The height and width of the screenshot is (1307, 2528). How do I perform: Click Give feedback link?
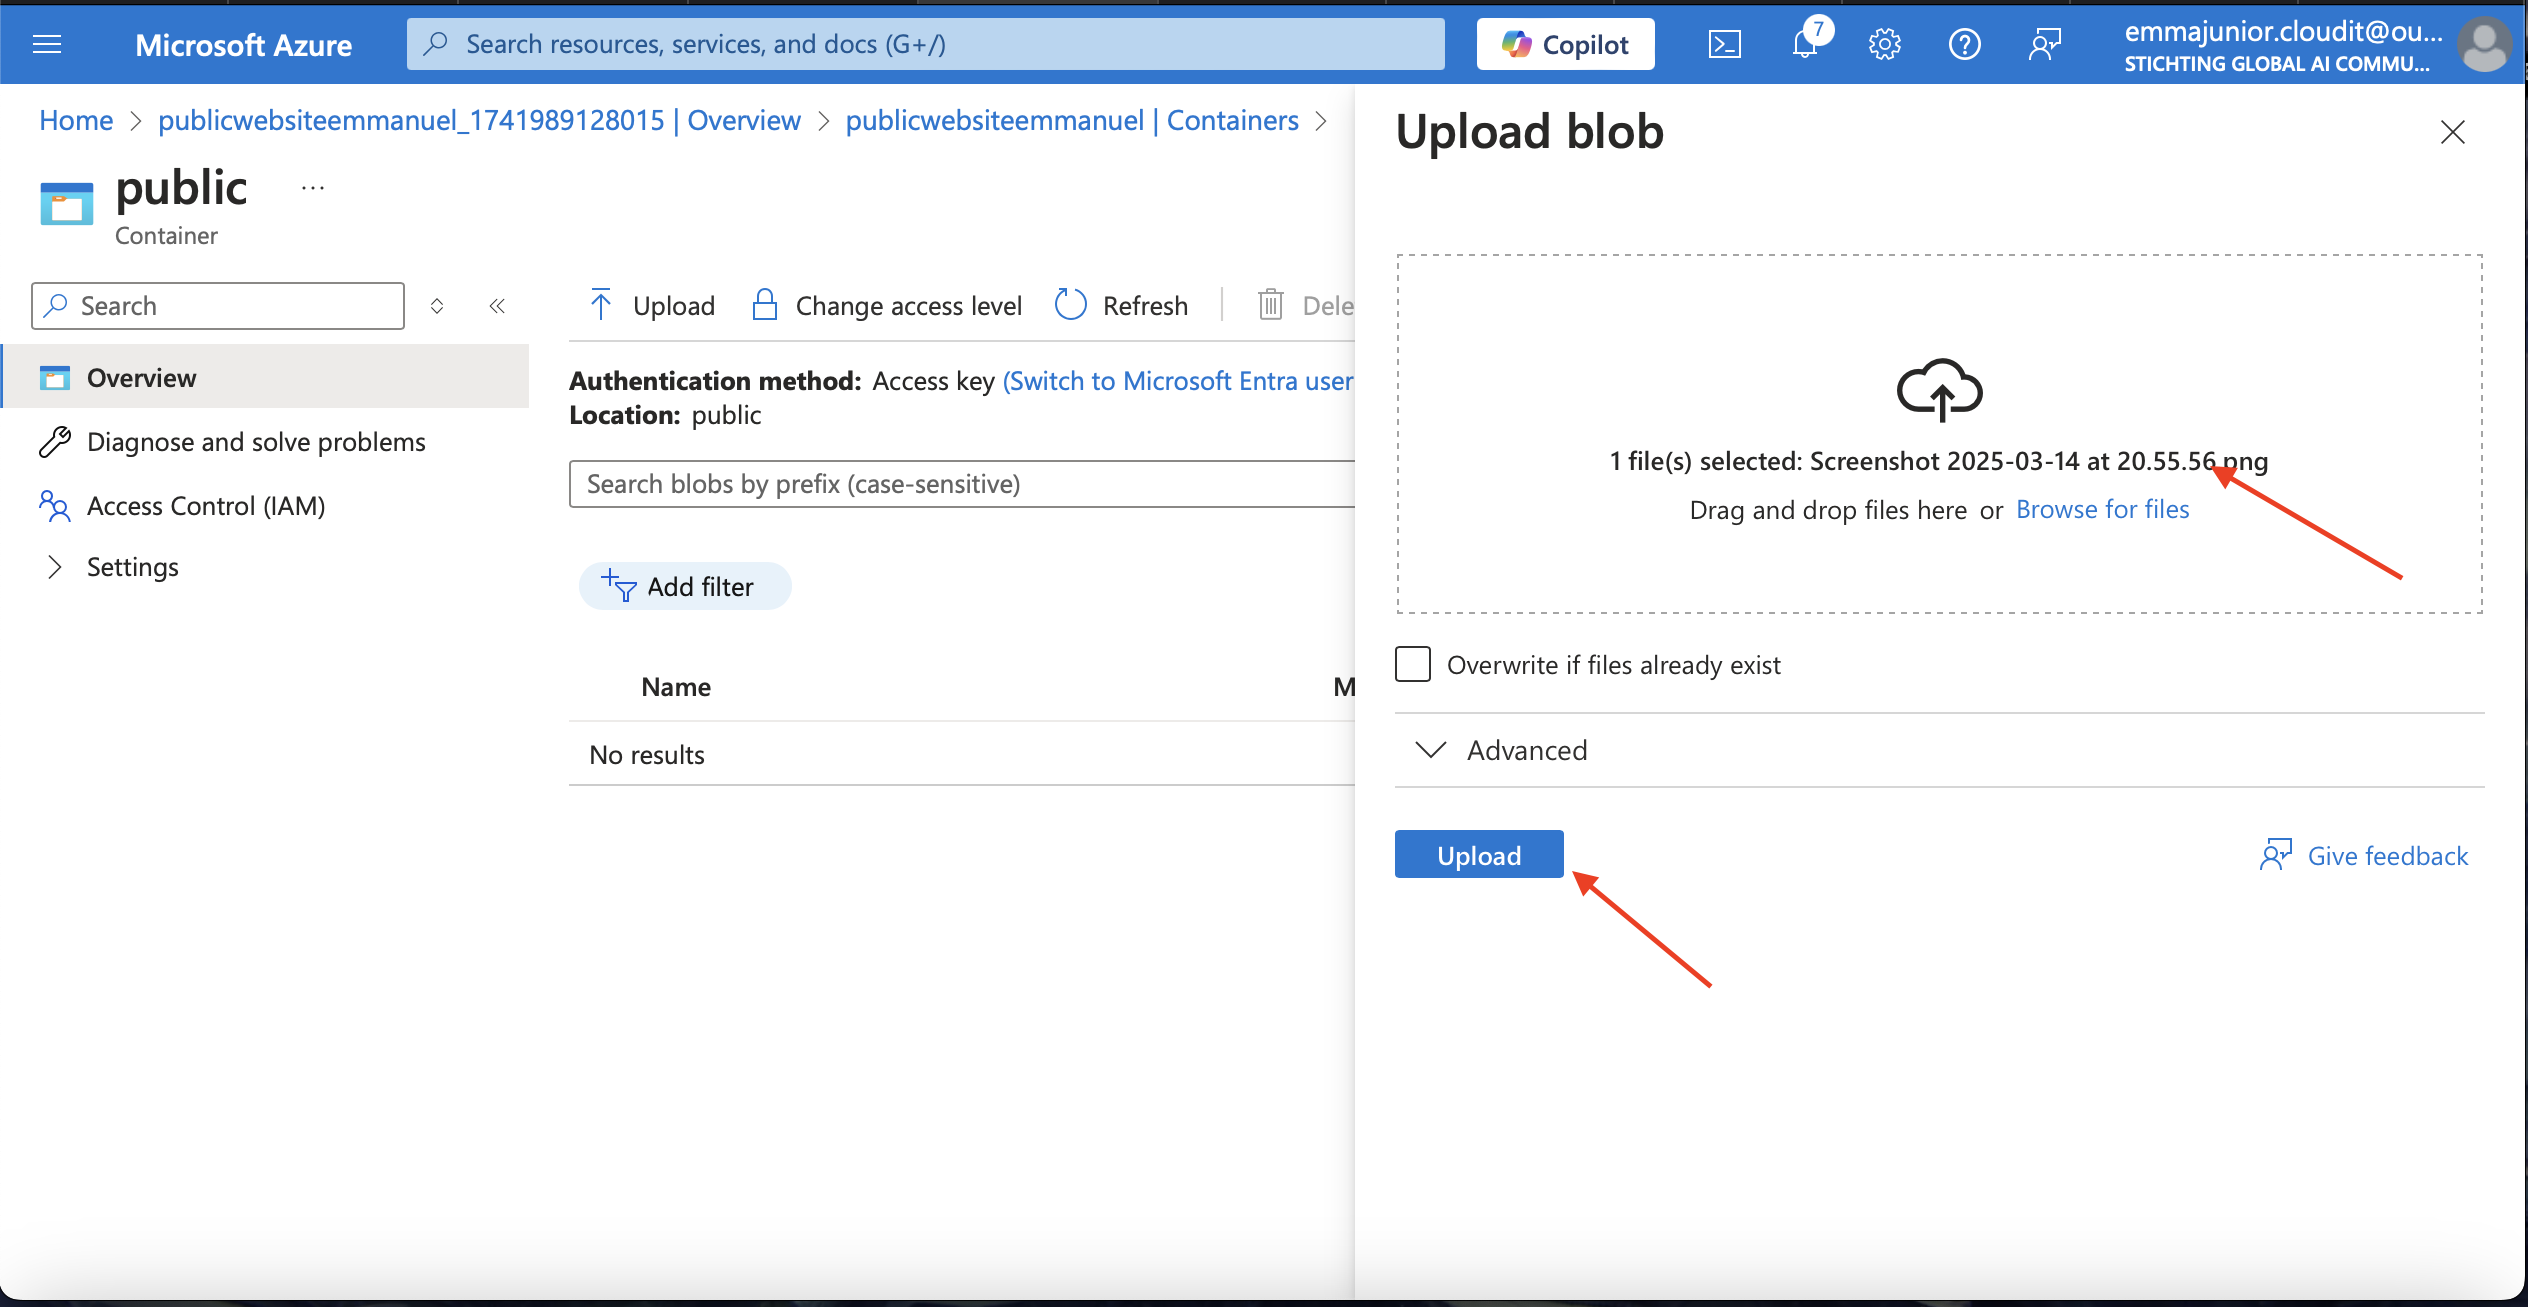(2387, 856)
